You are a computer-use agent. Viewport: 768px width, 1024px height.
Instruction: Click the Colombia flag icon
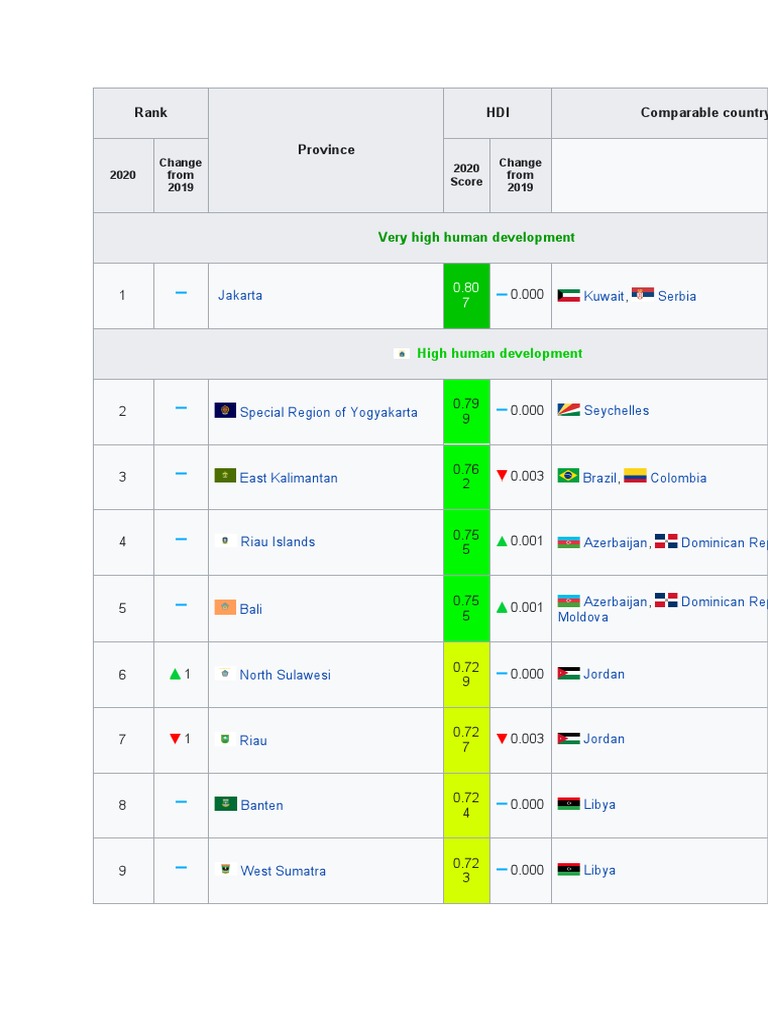pyautogui.click(x=635, y=476)
